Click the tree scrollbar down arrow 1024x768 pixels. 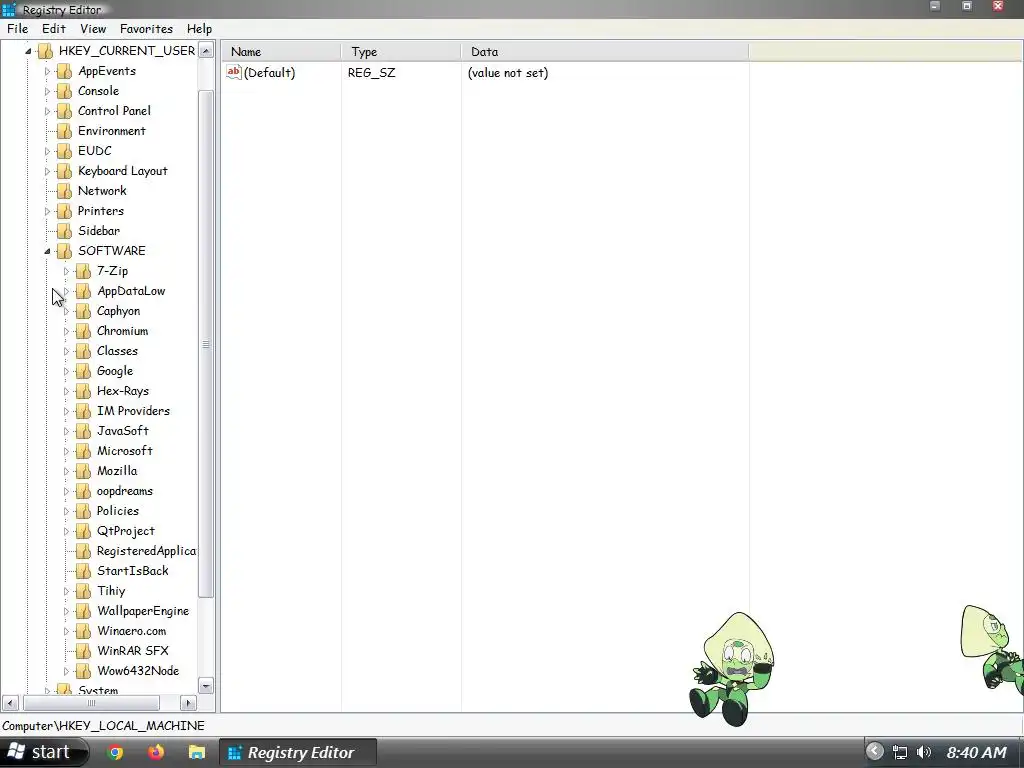(x=206, y=686)
